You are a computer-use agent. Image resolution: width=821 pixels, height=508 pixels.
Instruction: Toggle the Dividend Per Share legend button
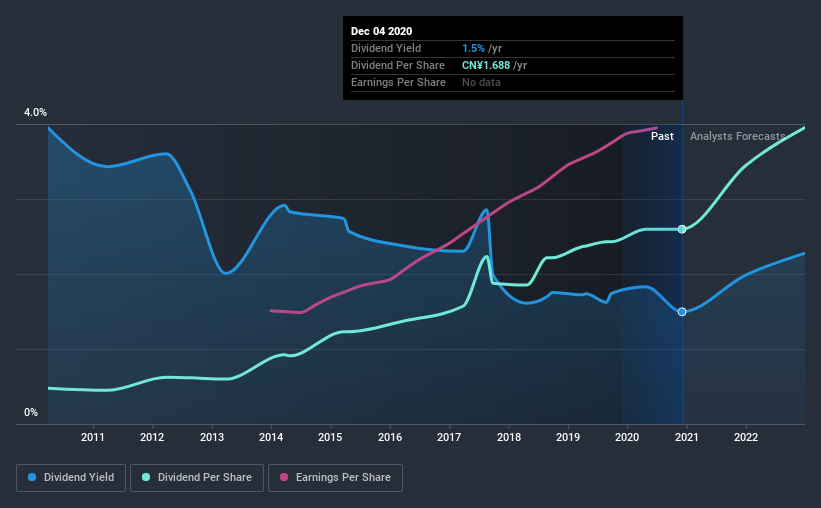tap(197, 478)
